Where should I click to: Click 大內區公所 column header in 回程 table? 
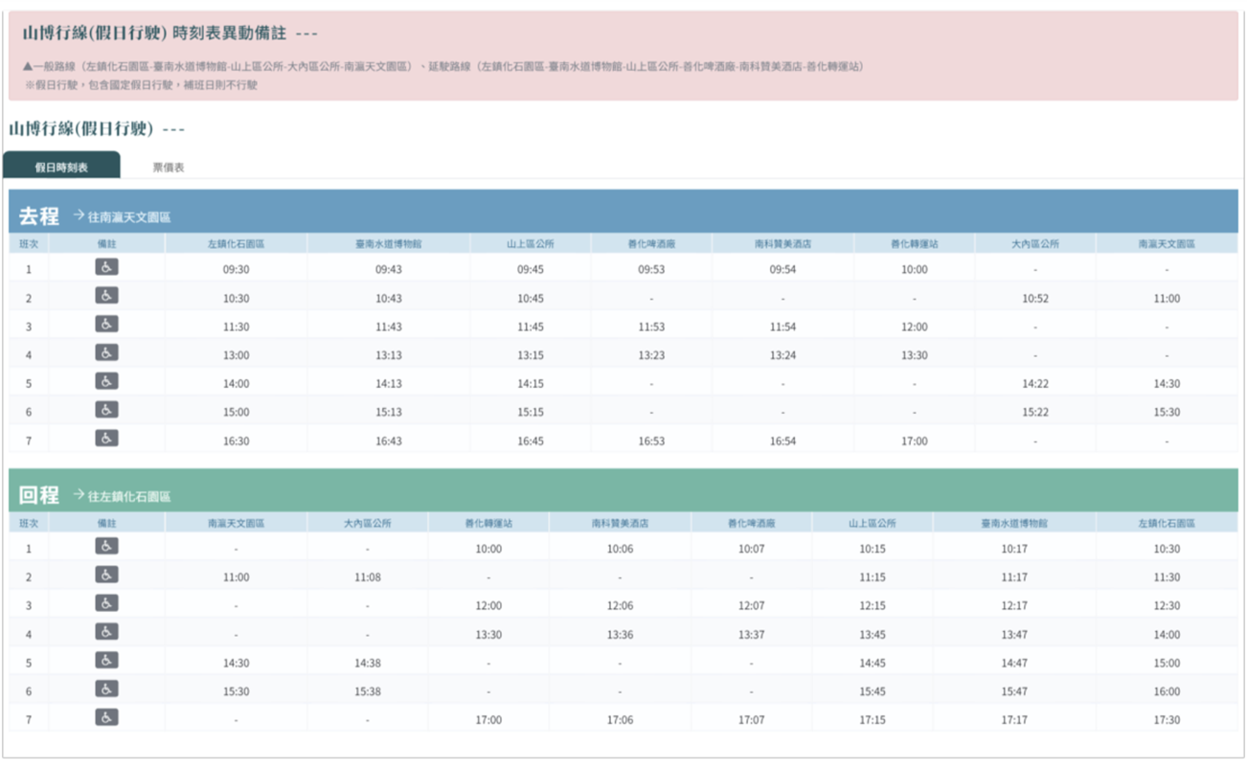point(367,523)
